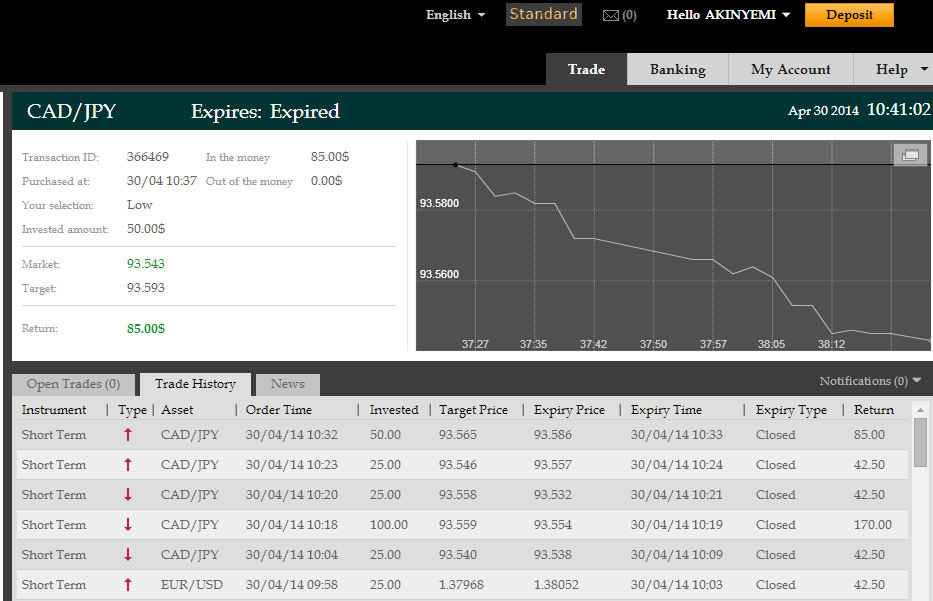Click the Out of the money value 0.00$
933x601 pixels.
click(326, 181)
